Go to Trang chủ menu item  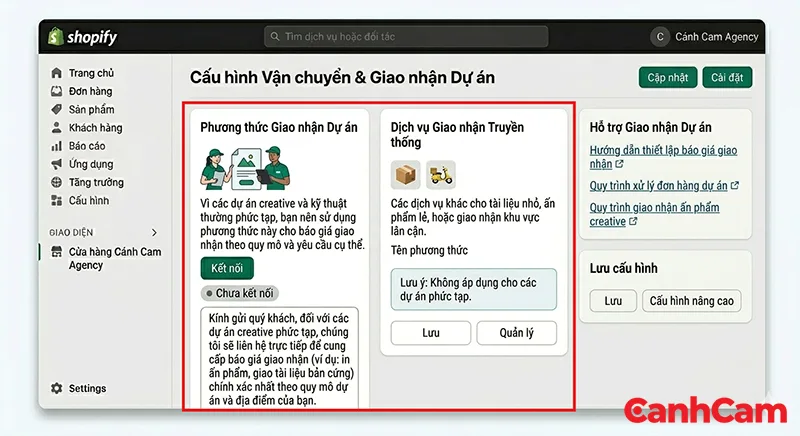[91, 73]
